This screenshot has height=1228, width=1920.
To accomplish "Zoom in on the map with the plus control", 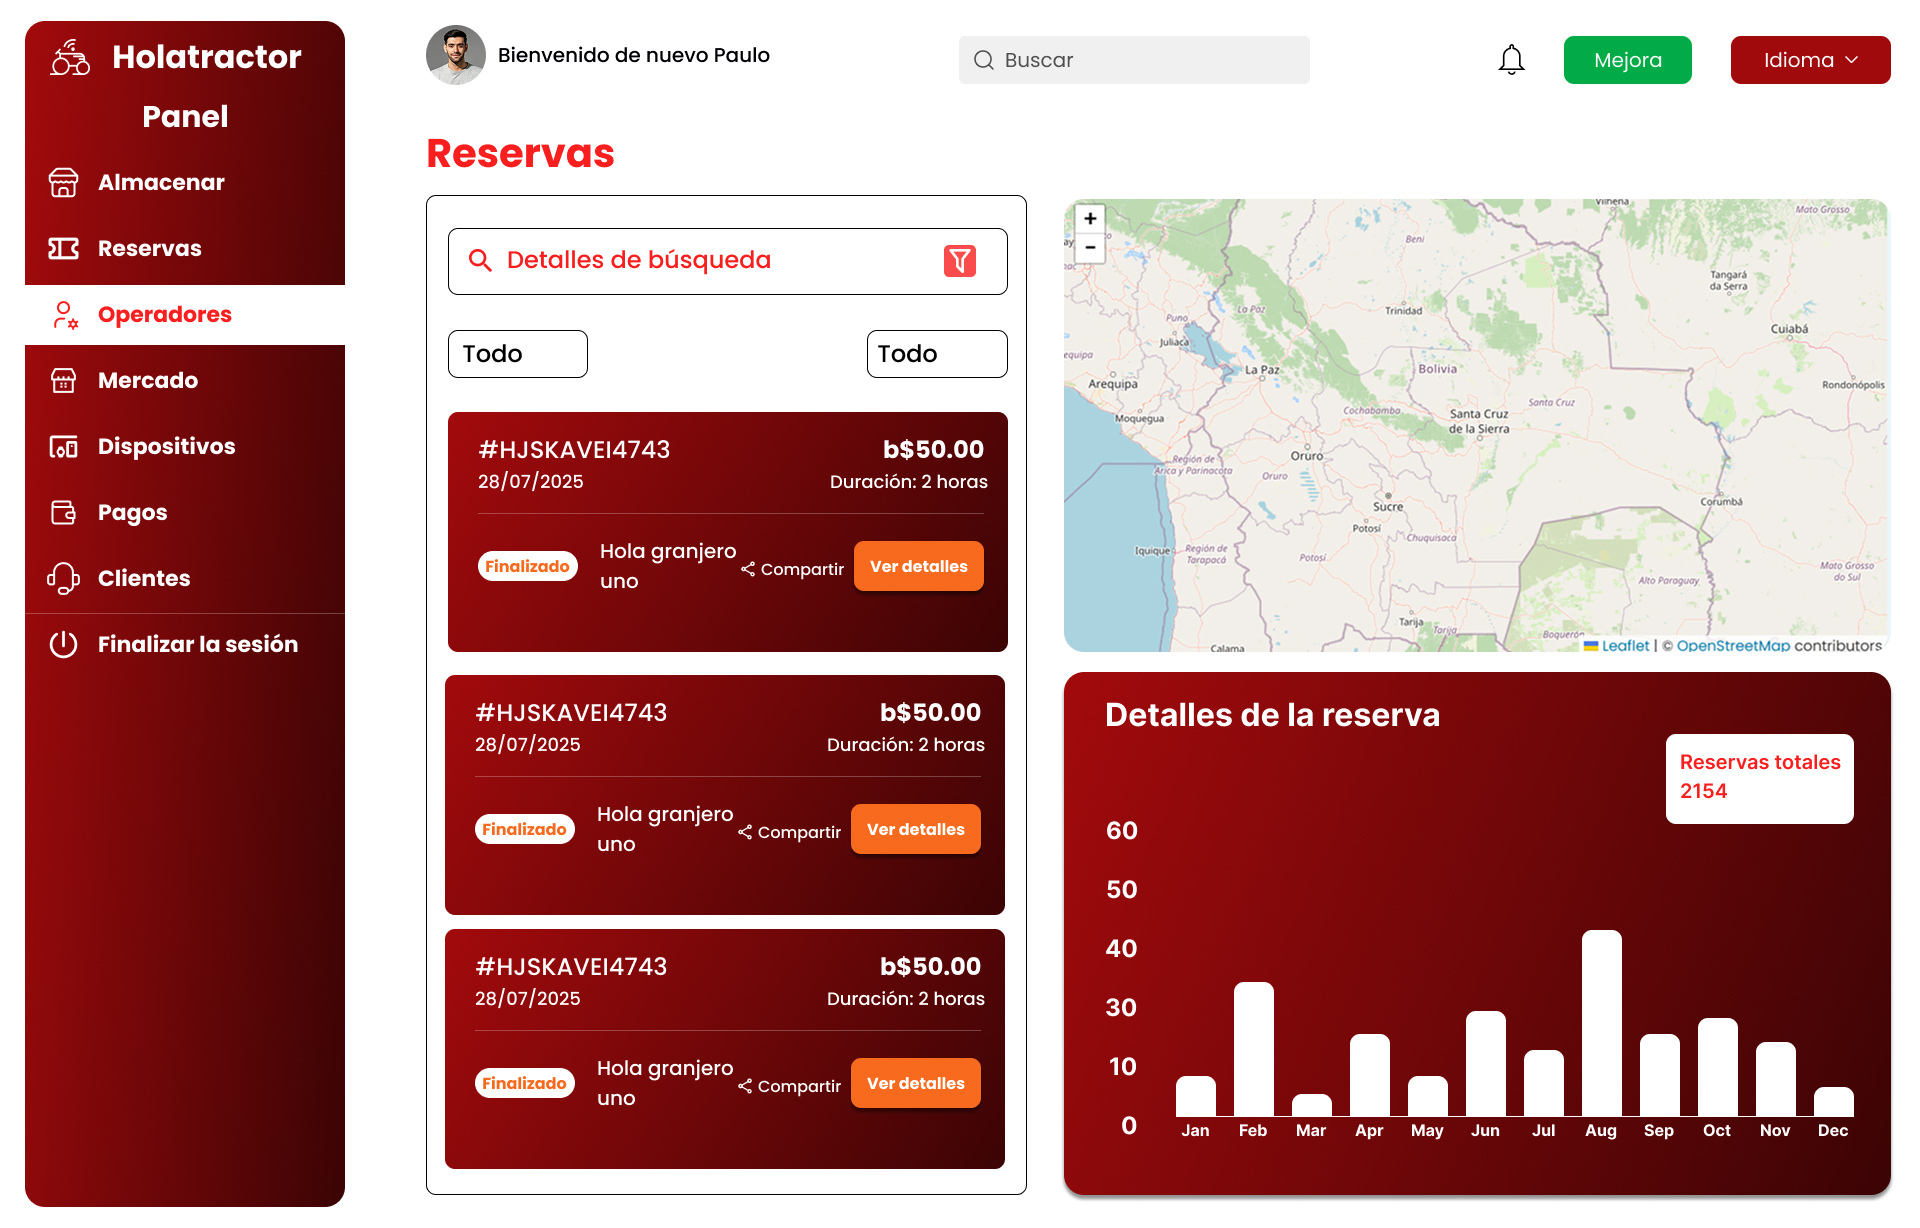I will (x=1089, y=218).
